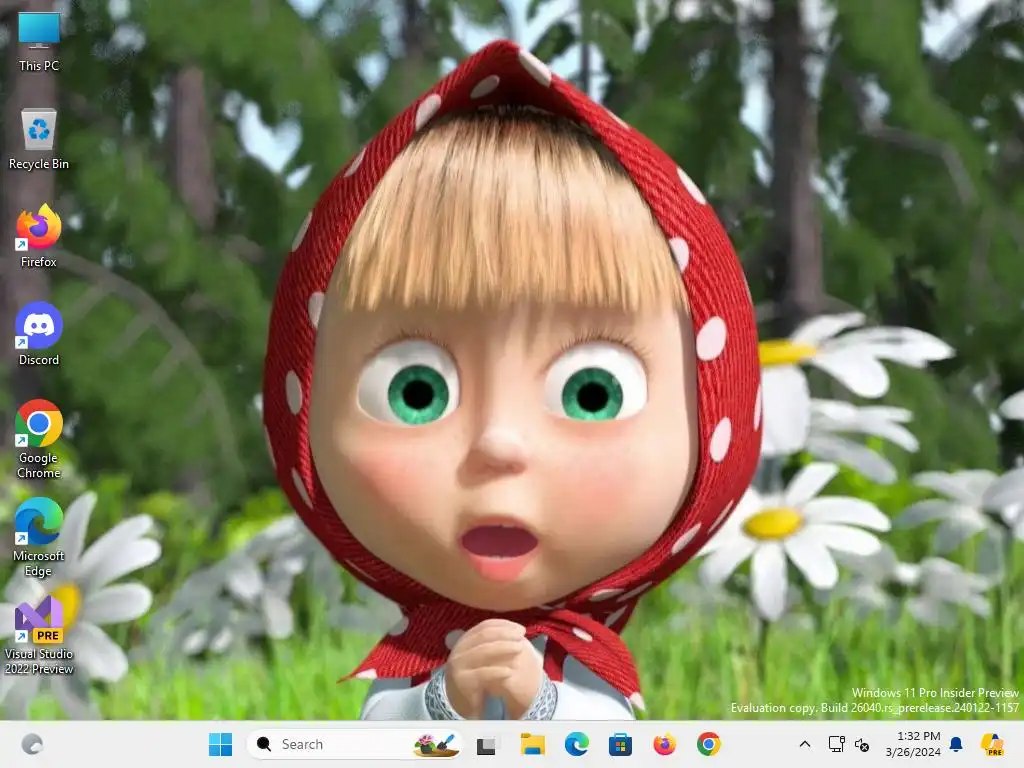This screenshot has width=1024, height=768.
Task: Open This PC desktop icon
Action: [x=39, y=42]
